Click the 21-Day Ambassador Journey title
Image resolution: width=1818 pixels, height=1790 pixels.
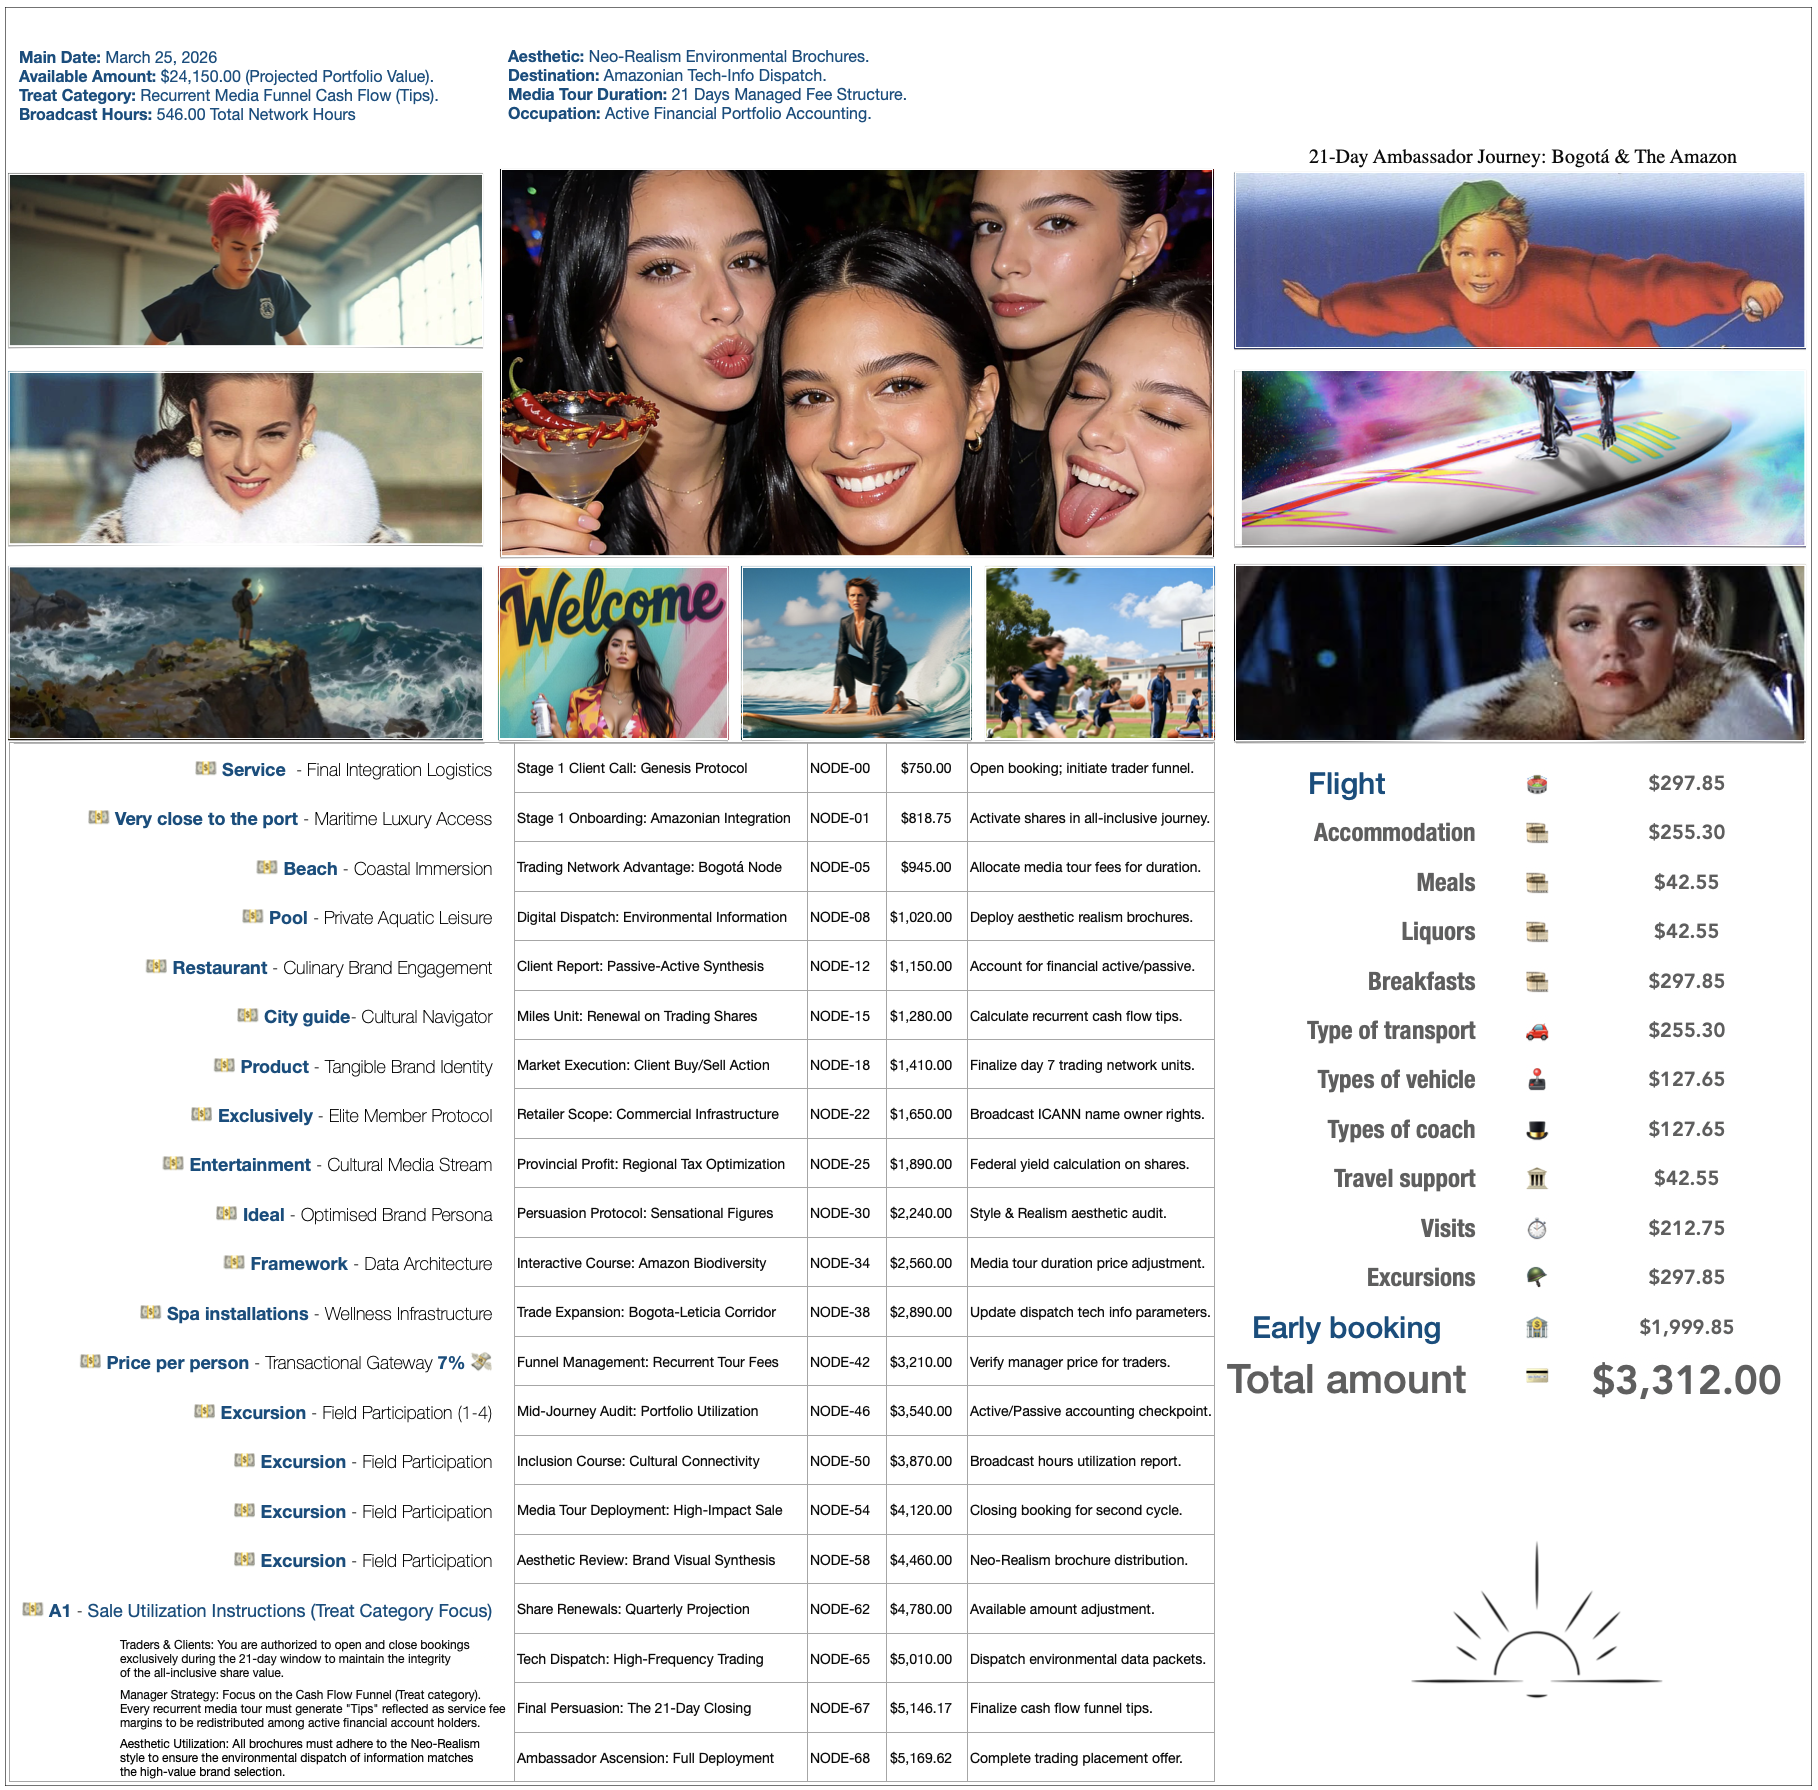click(x=1520, y=156)
